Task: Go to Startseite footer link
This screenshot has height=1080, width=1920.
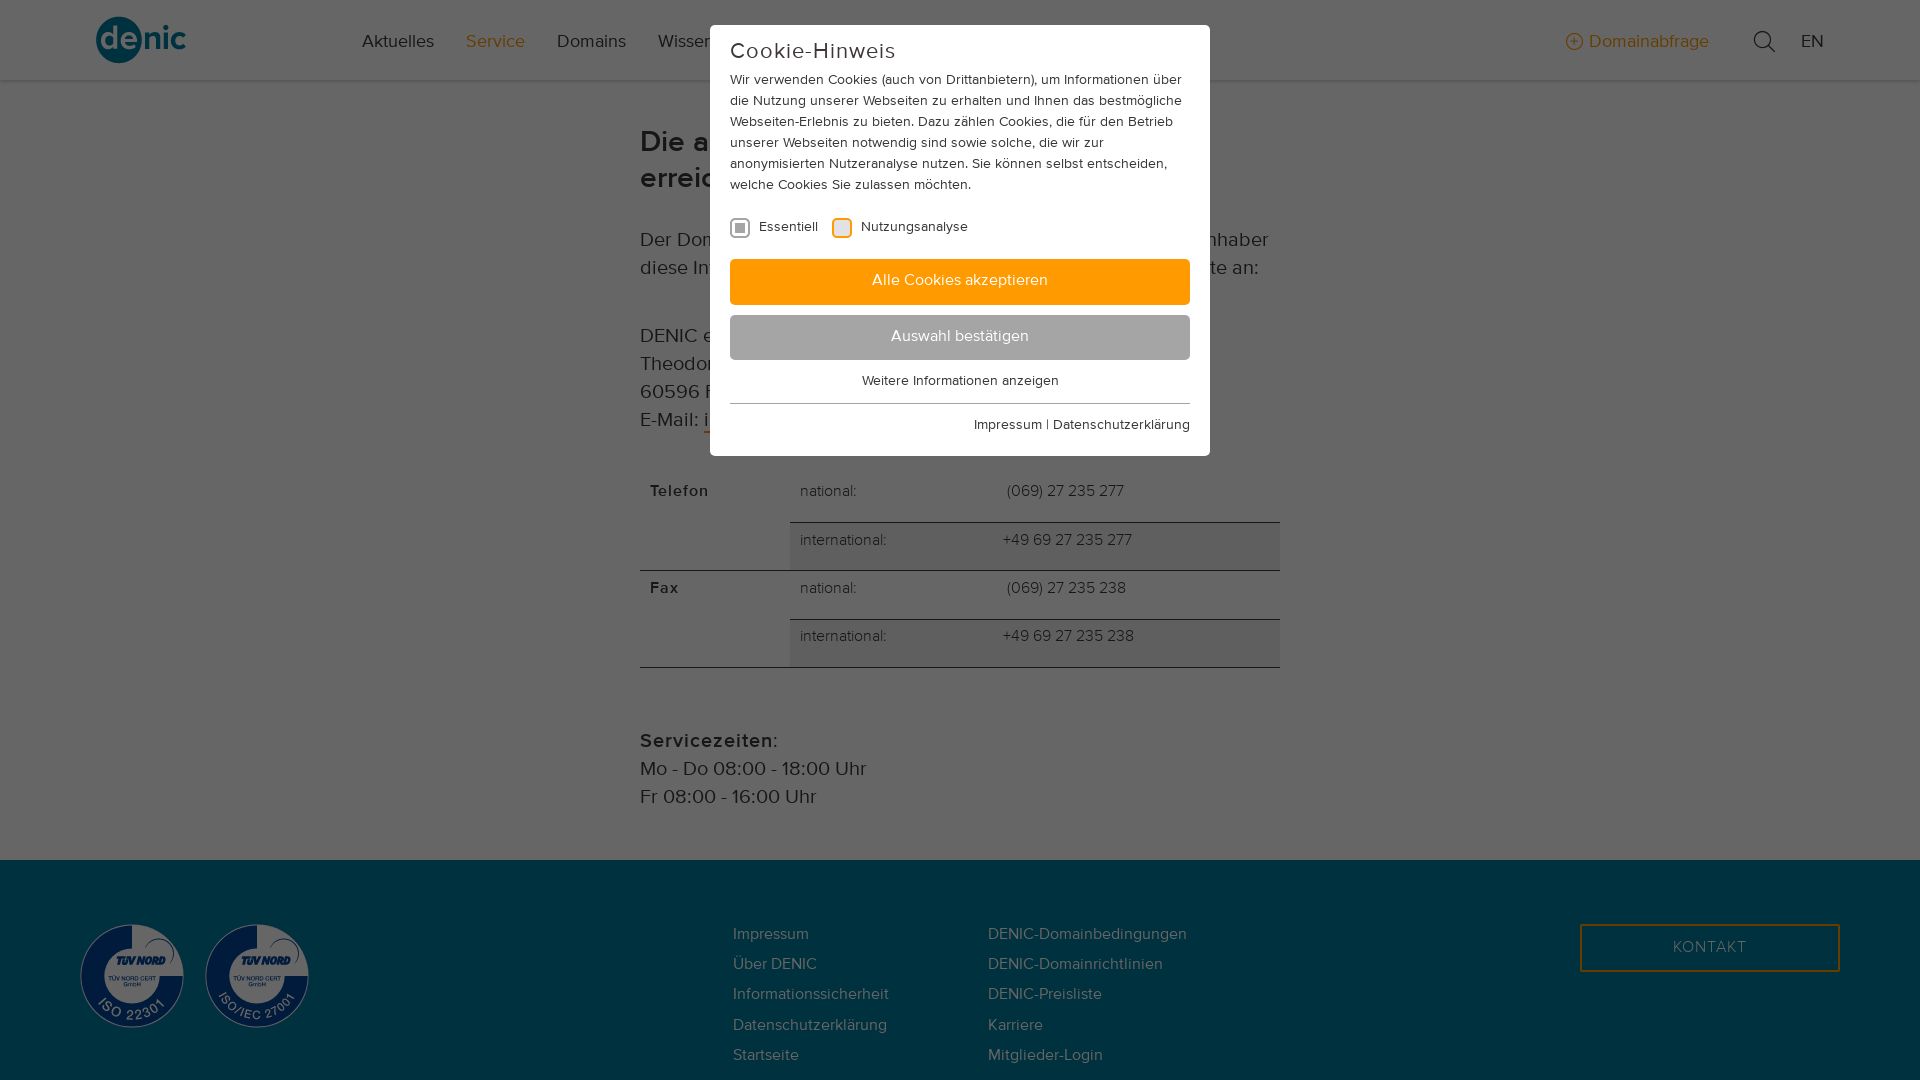Action: click(766, 1055)
